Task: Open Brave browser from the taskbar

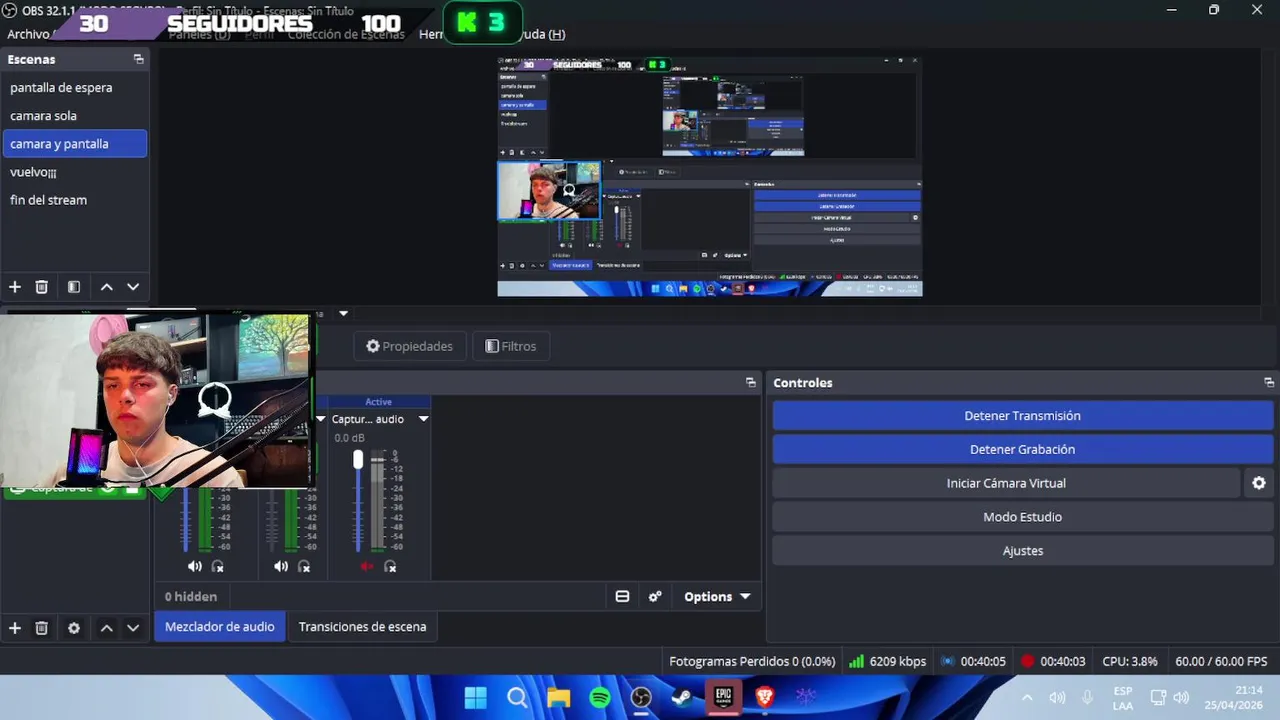Action: (764, 697)
